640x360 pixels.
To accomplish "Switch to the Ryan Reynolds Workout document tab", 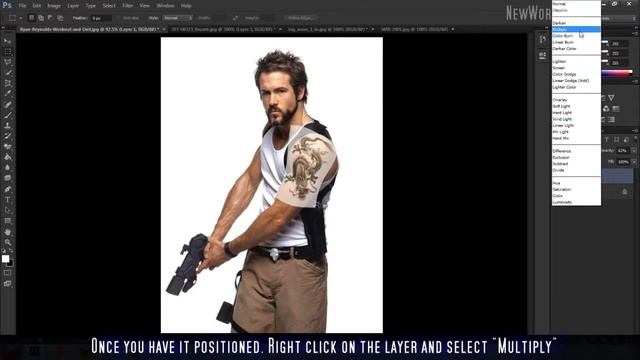I will coord(89,29).
